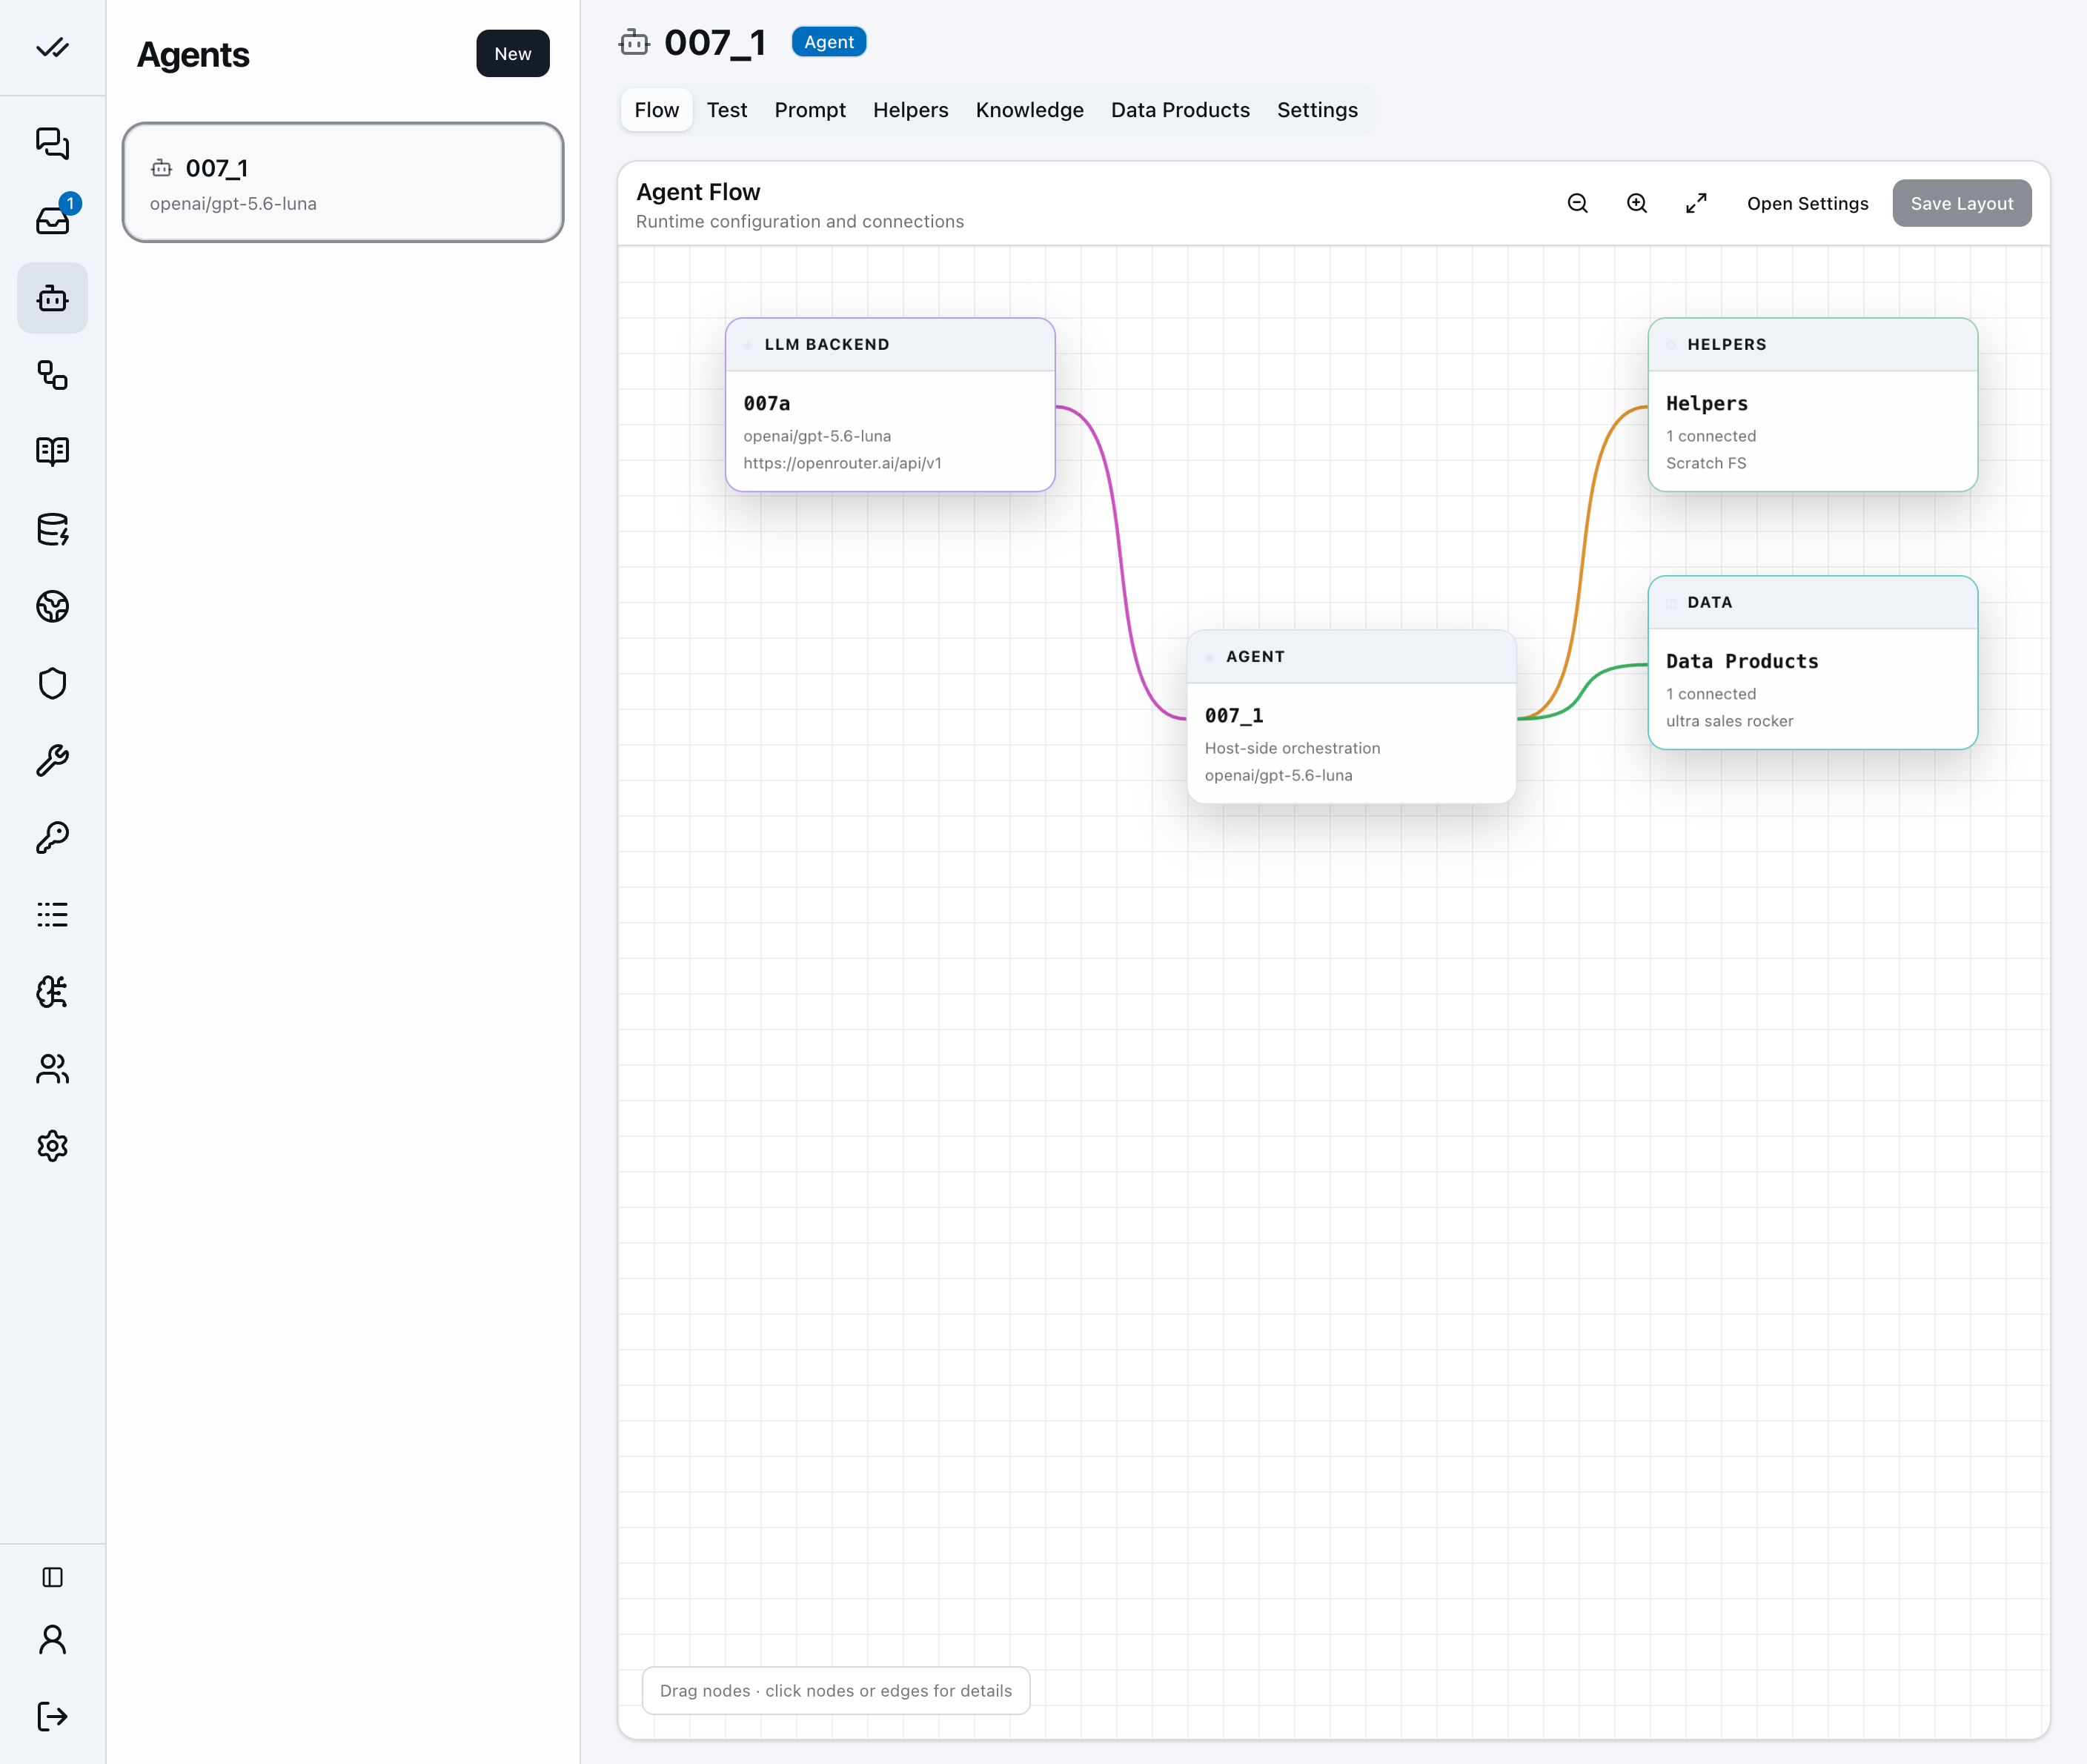The image size is (2087, 1764).
Task: Click the blue Agent badge
Action: (829, 42)
